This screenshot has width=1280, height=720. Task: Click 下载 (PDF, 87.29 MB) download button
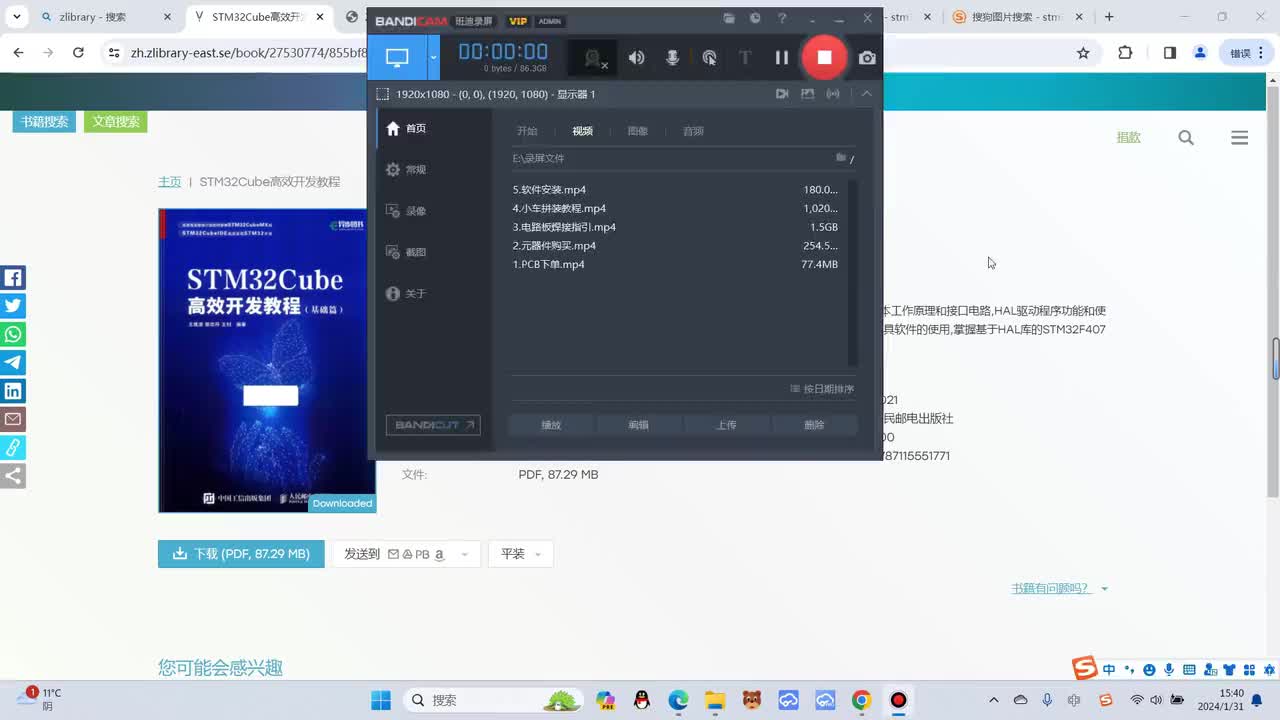coord(241,554)
